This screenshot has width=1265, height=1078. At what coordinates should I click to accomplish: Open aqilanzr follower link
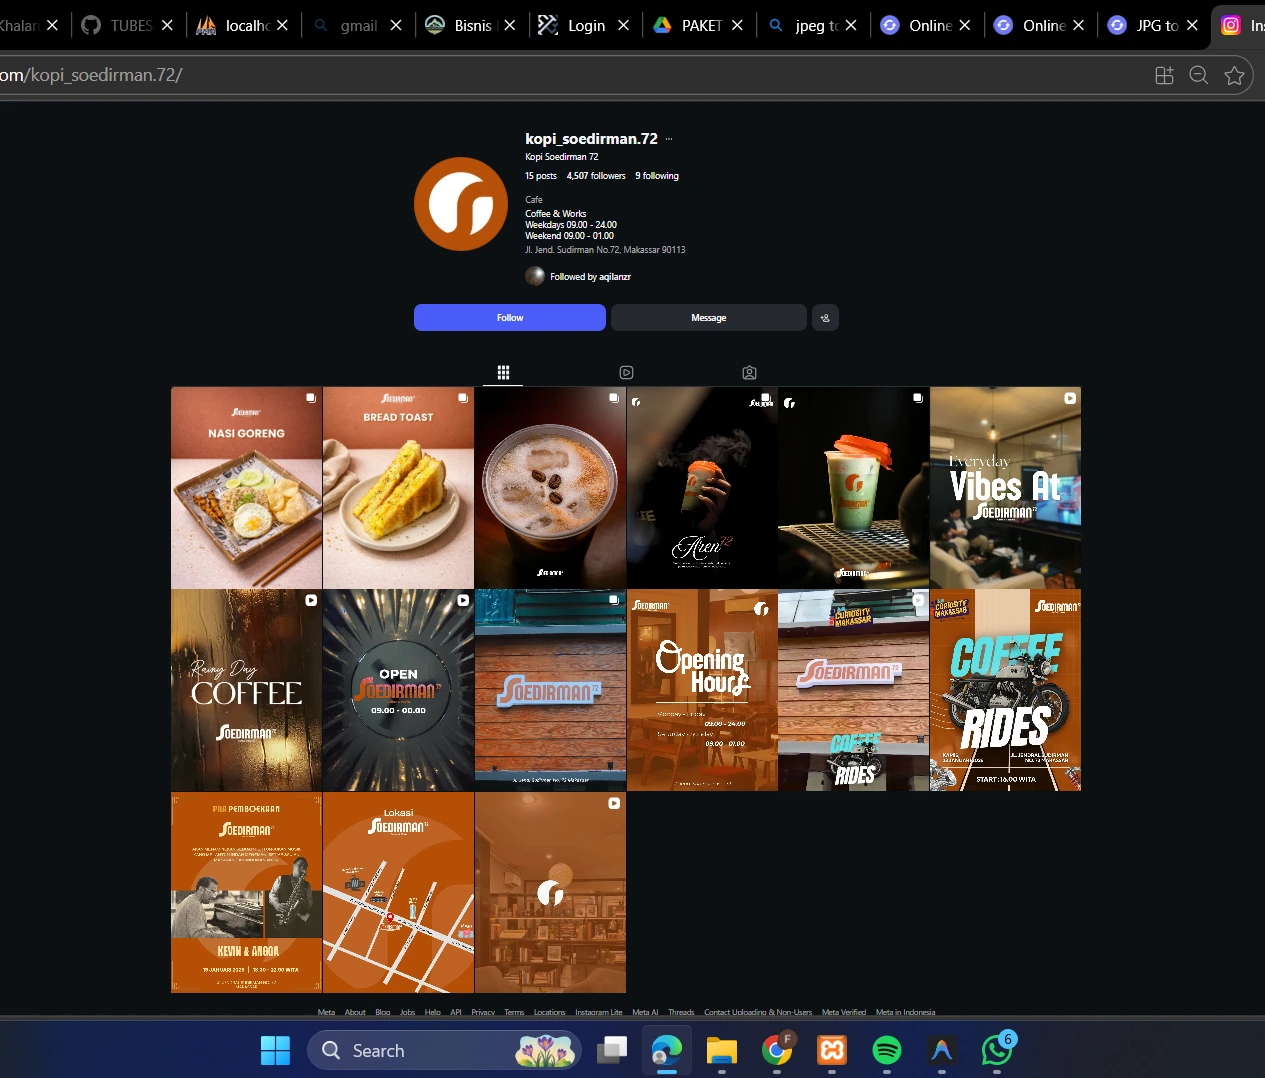coord(614,277)
